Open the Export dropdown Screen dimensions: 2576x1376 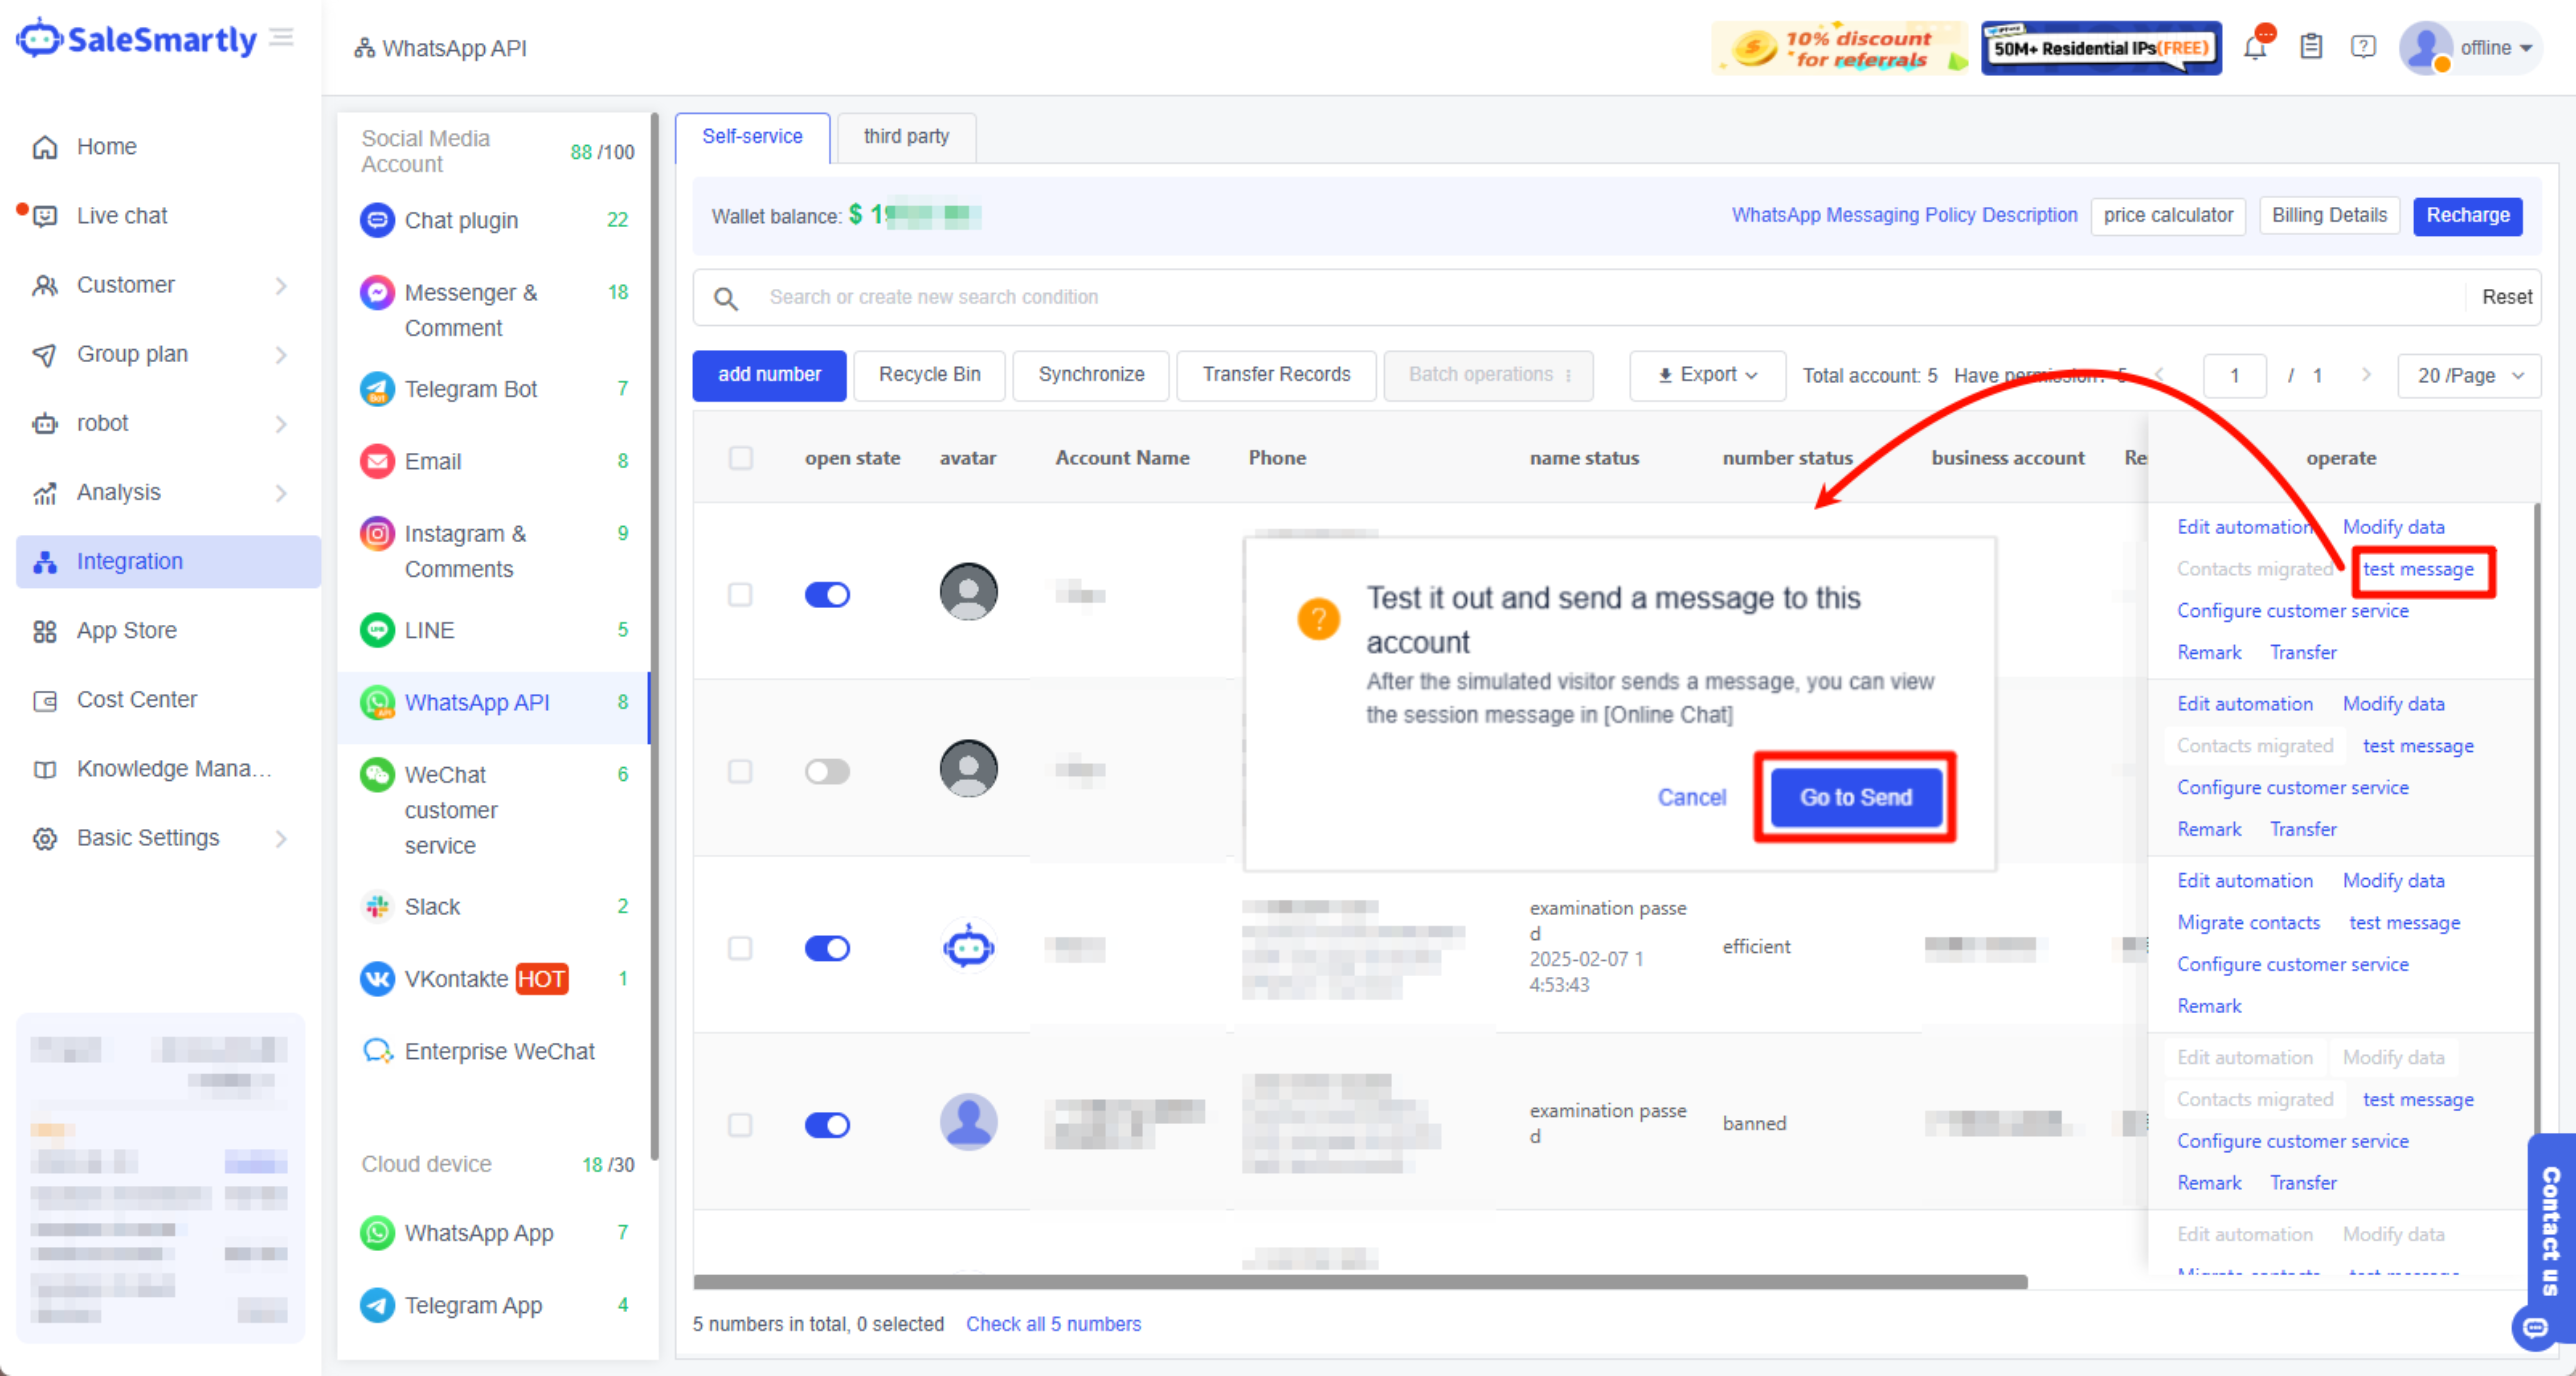1707,375
